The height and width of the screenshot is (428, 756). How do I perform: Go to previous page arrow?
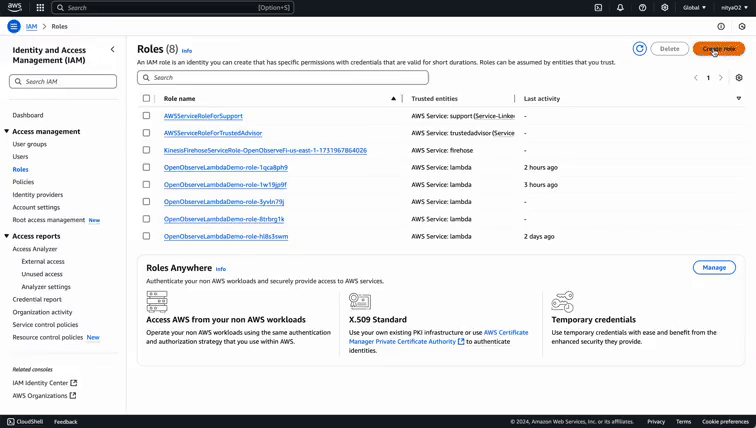click(x=696, y=78)
